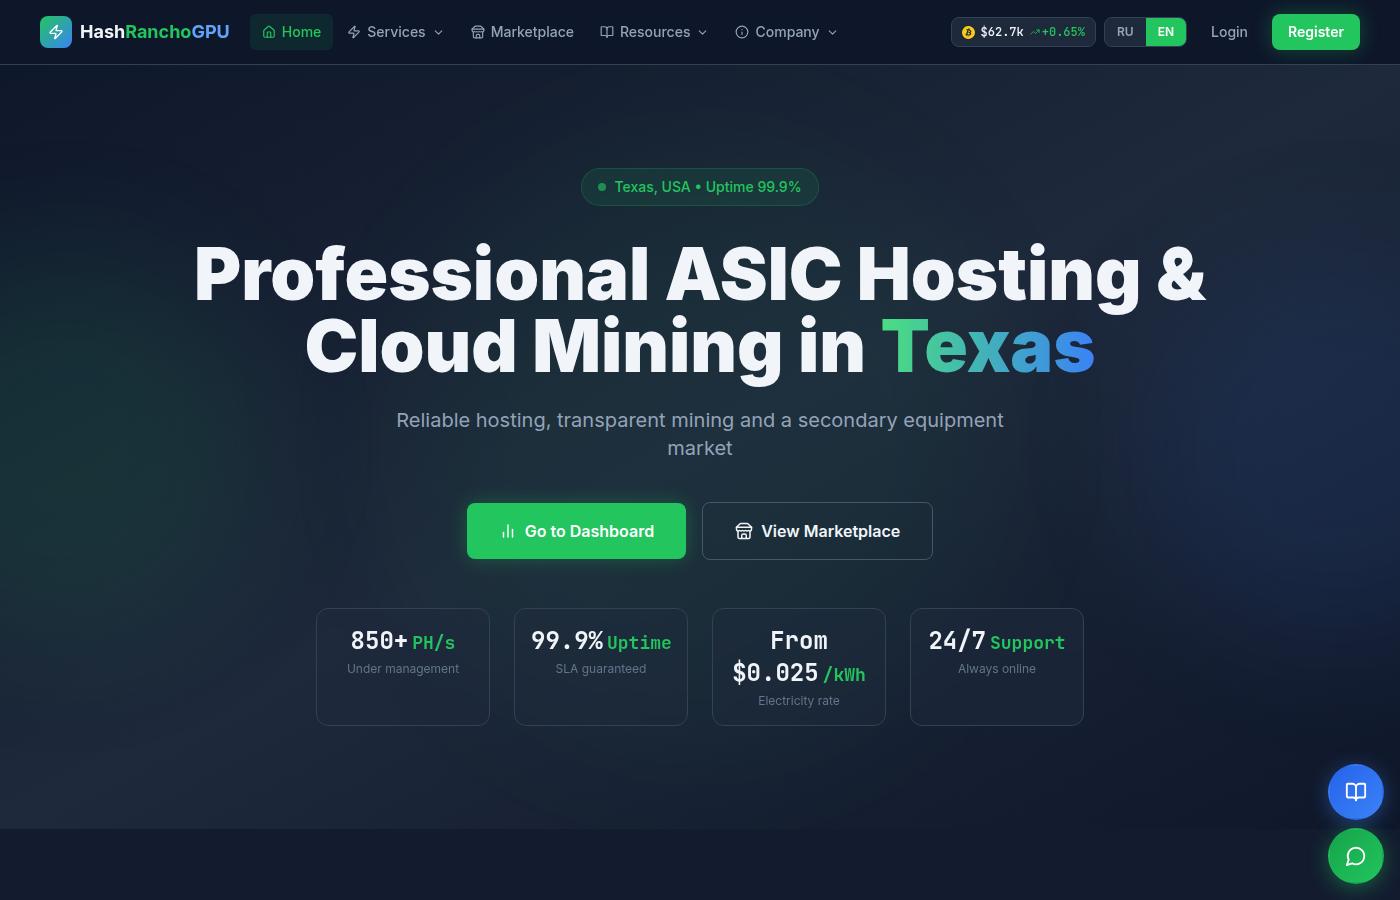Click the HashRanchoGPU lightning logo icon

(56, 32)
